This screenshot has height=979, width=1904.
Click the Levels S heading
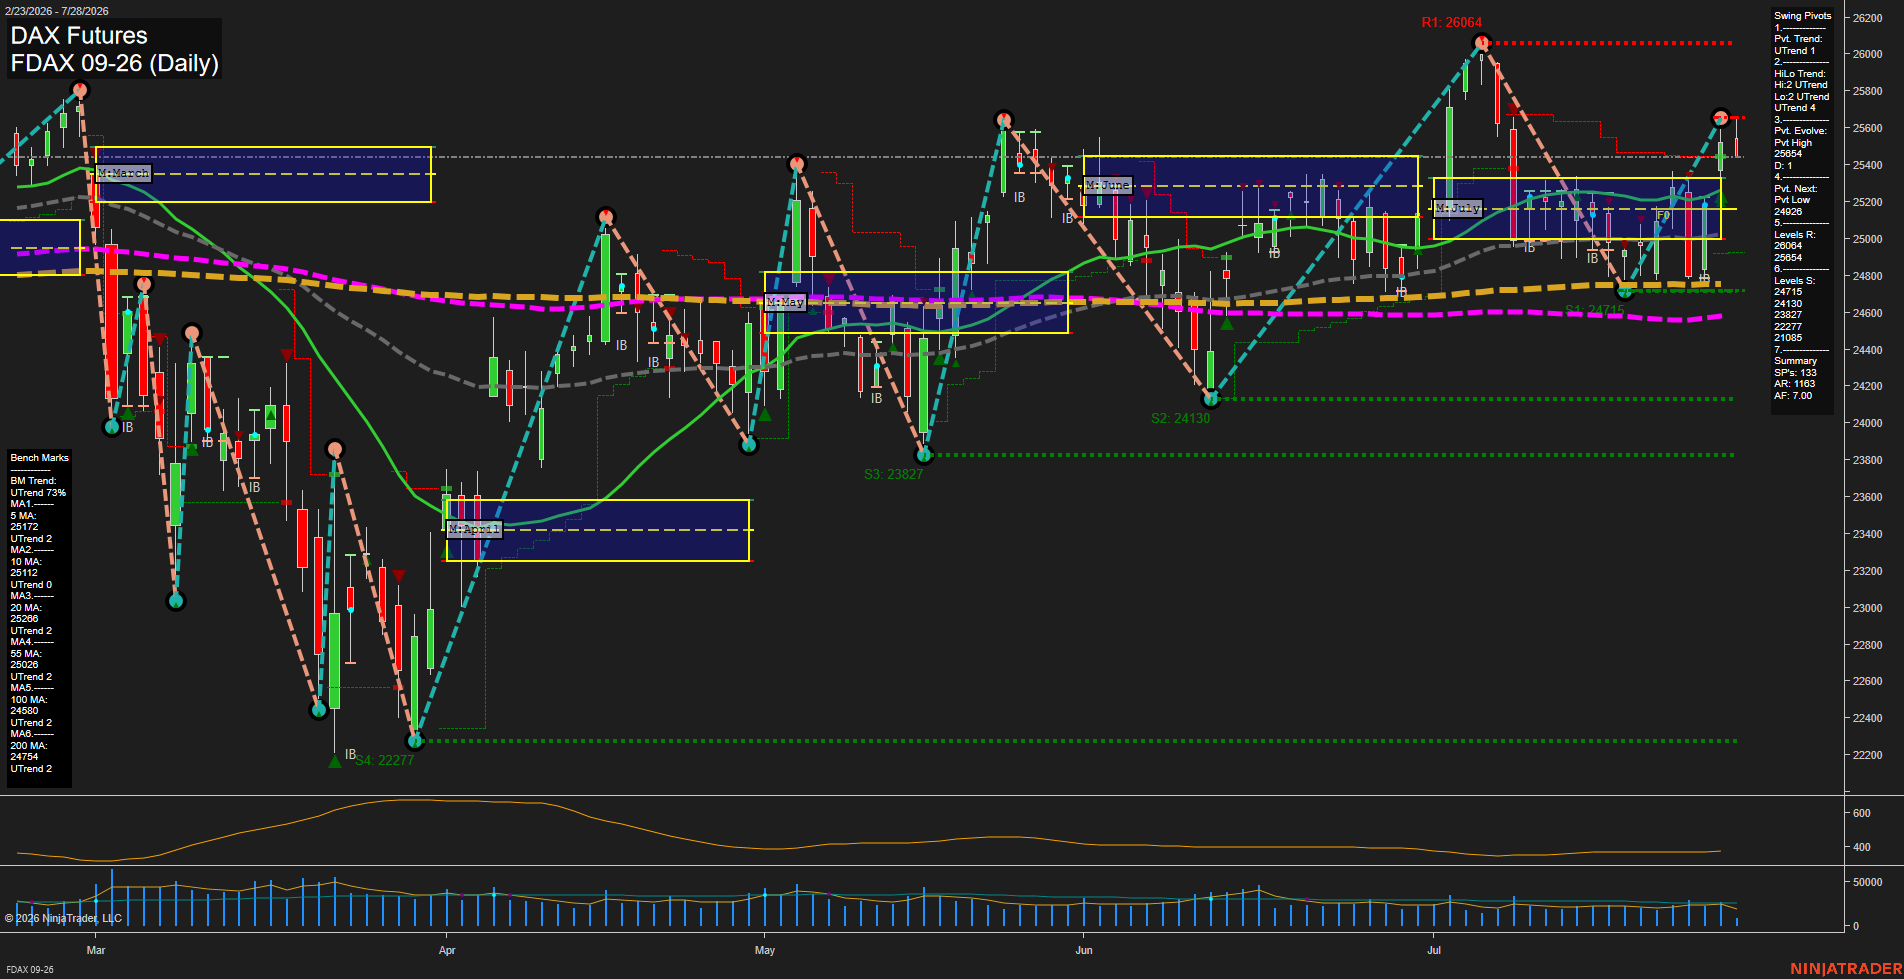tap(1795, 281)
